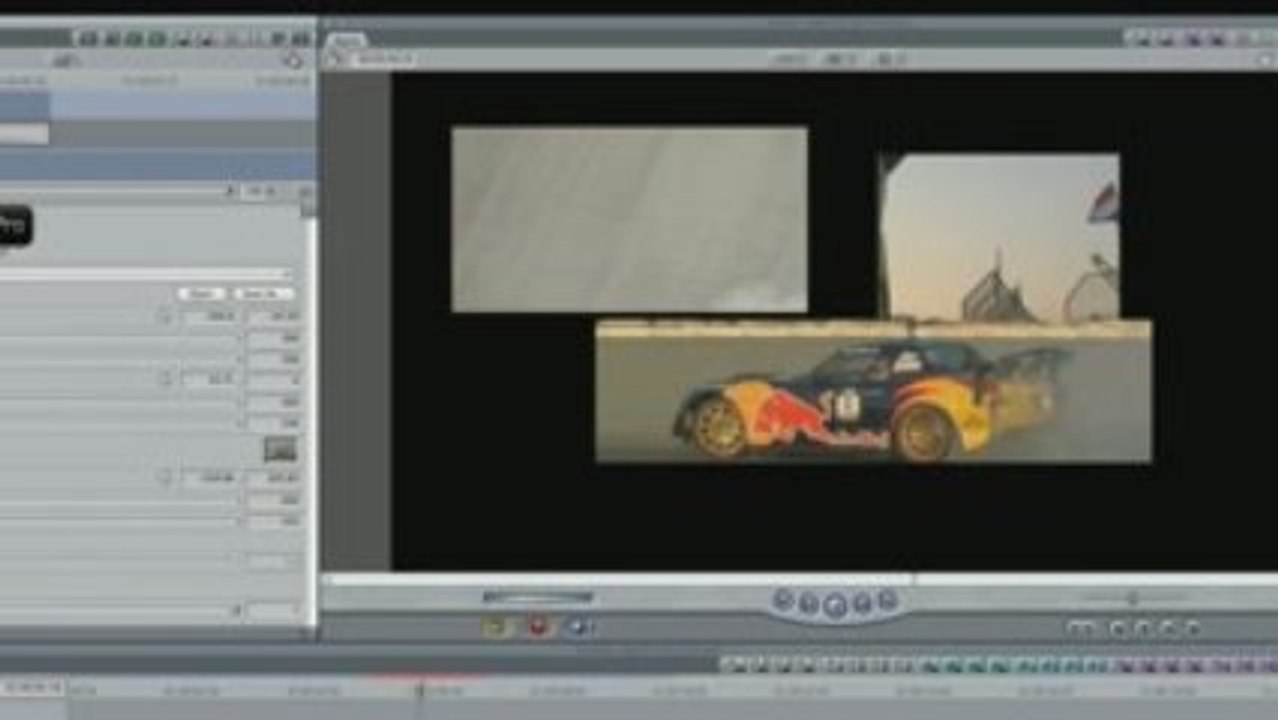Click the second of two small buttons atop parameter list
Screen dimensions: 1278x720
[262, 294]
